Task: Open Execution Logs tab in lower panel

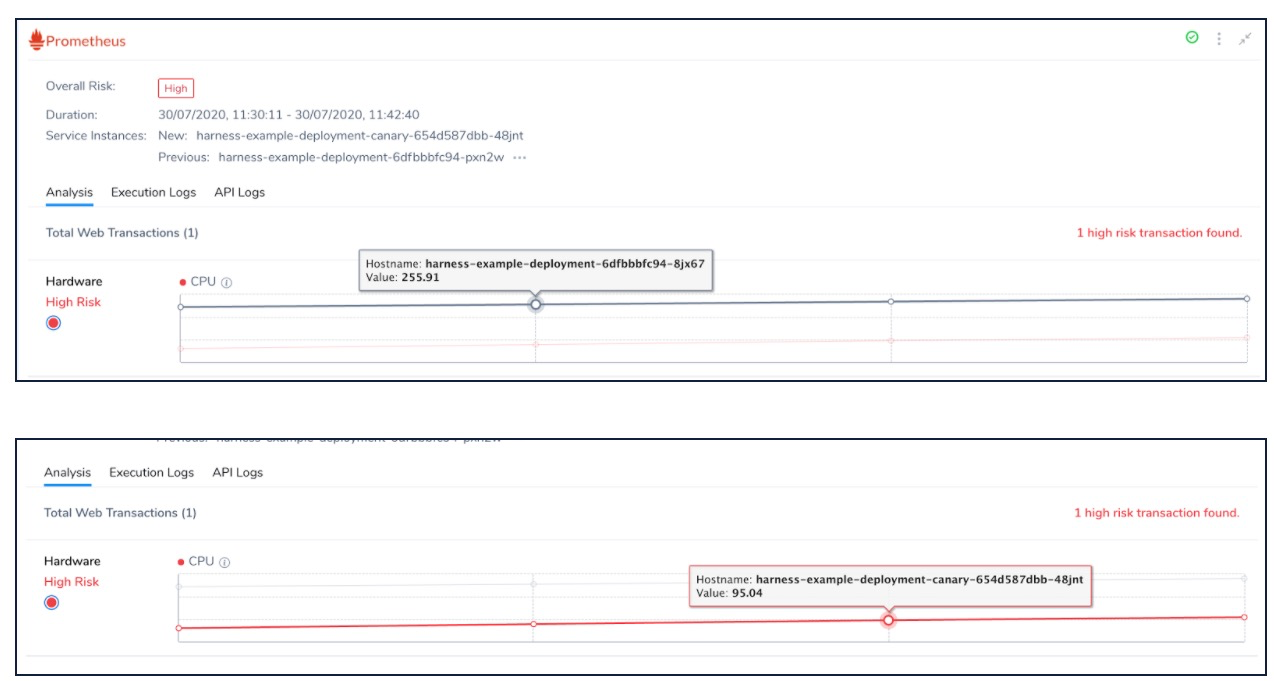Action: [x=151, y=472]
